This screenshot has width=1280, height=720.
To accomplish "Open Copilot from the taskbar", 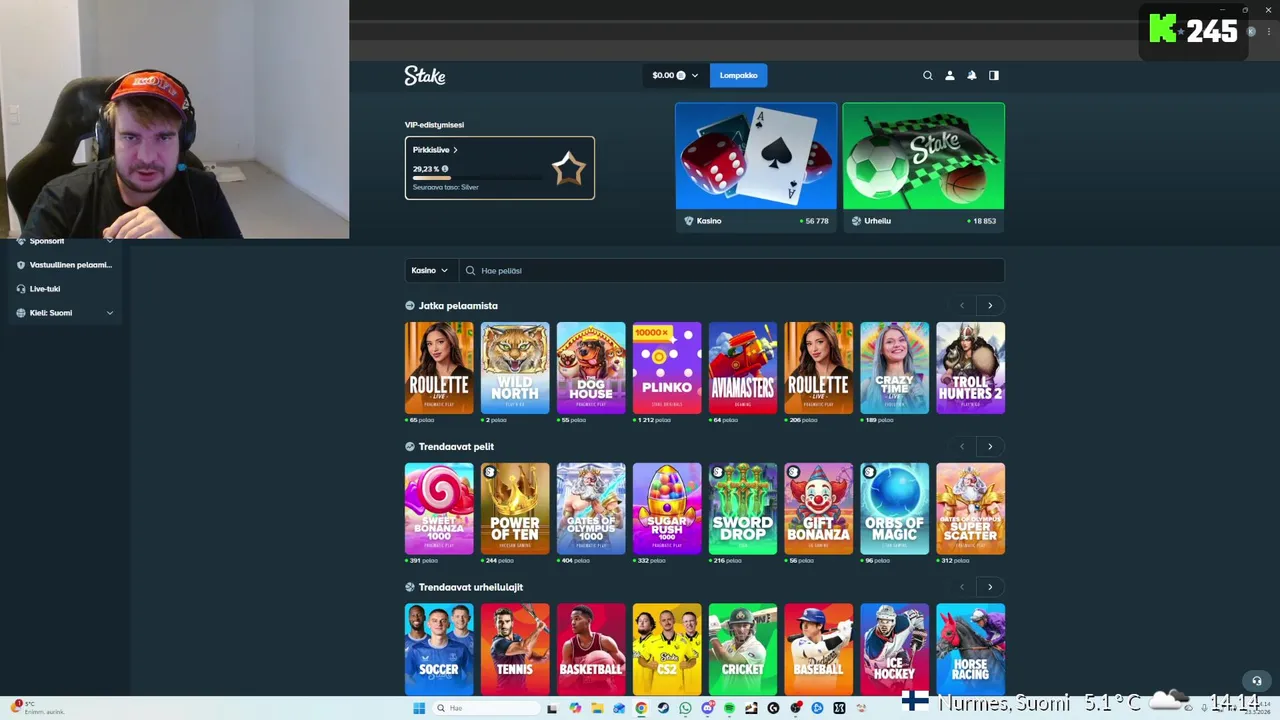I will (x=575, y=708).
